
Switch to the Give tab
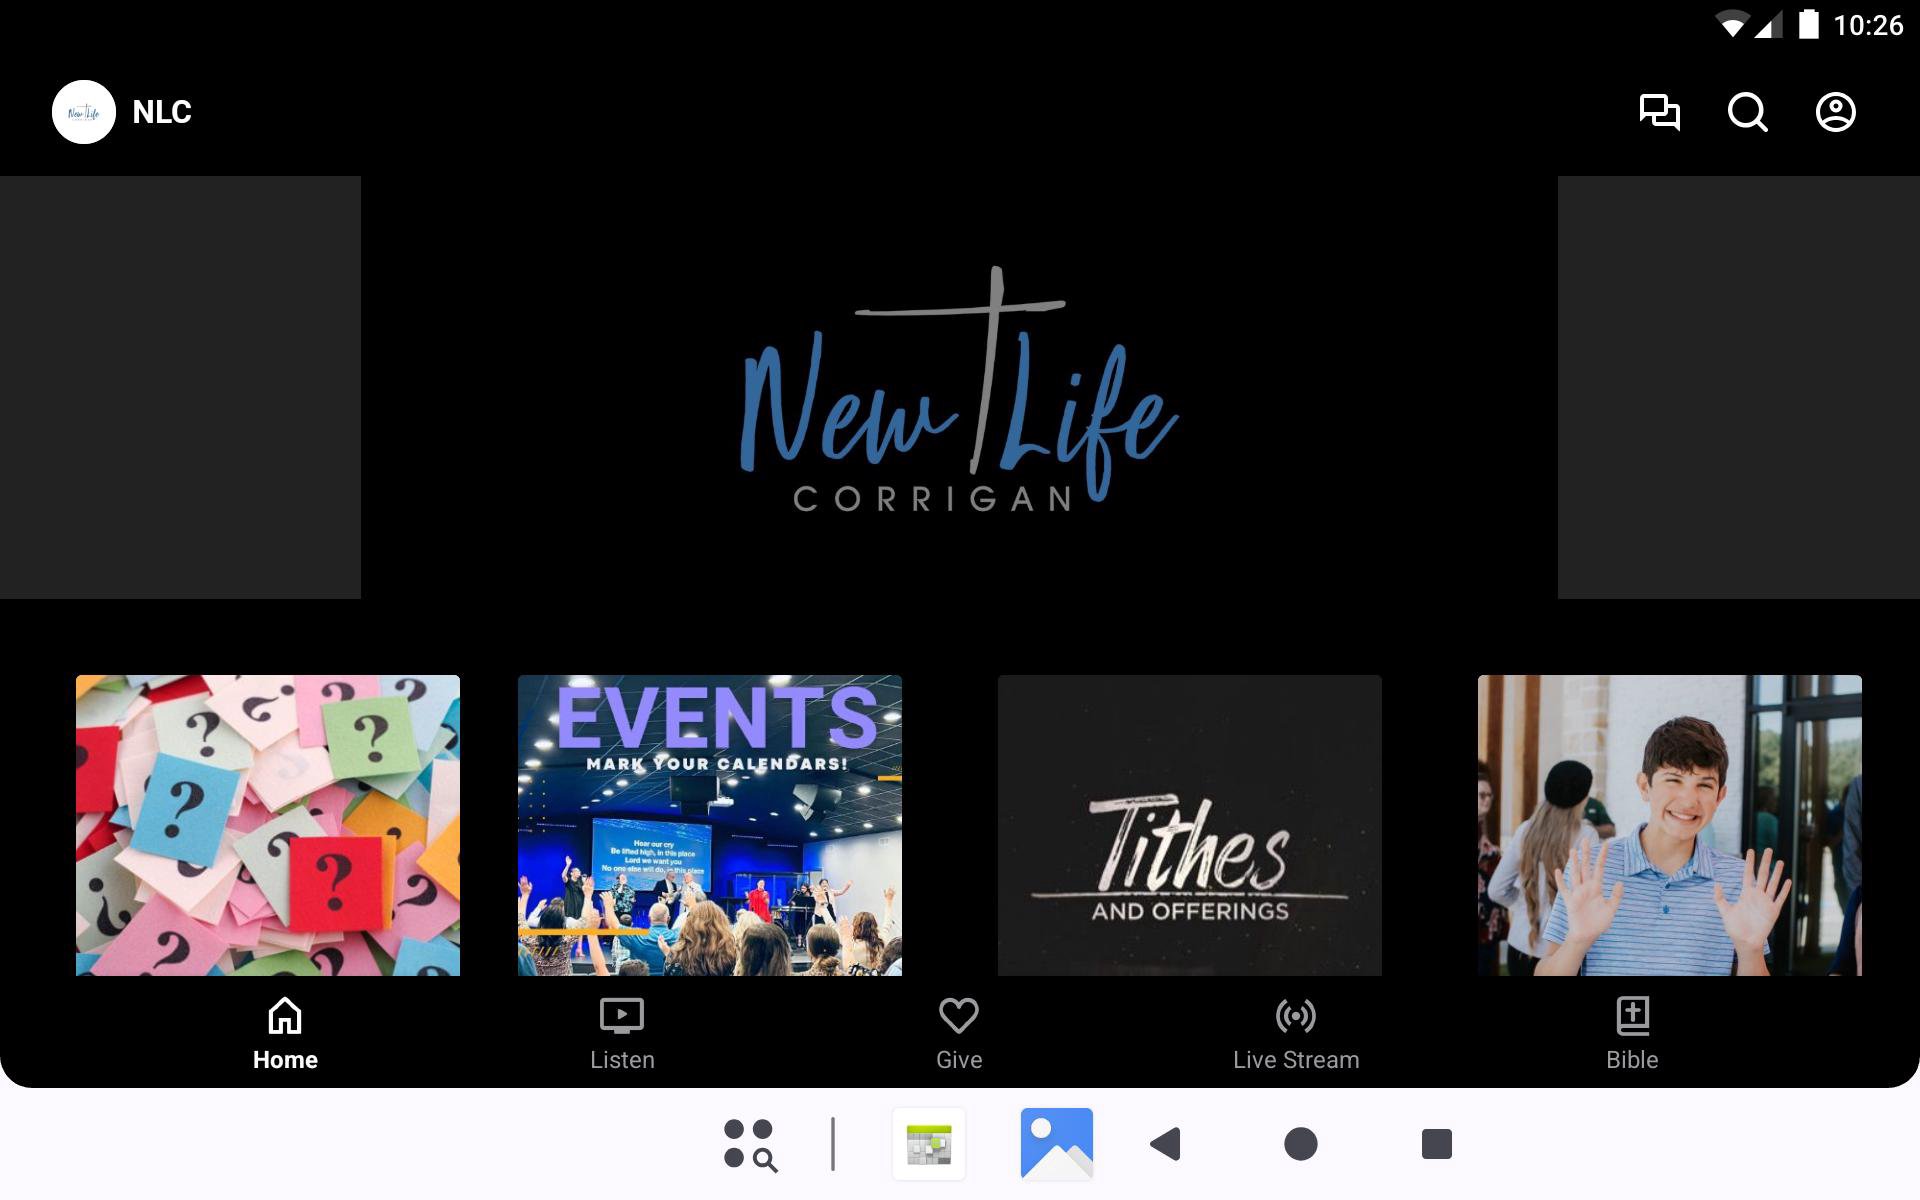pyautogui.click(x=959, y=1034)
